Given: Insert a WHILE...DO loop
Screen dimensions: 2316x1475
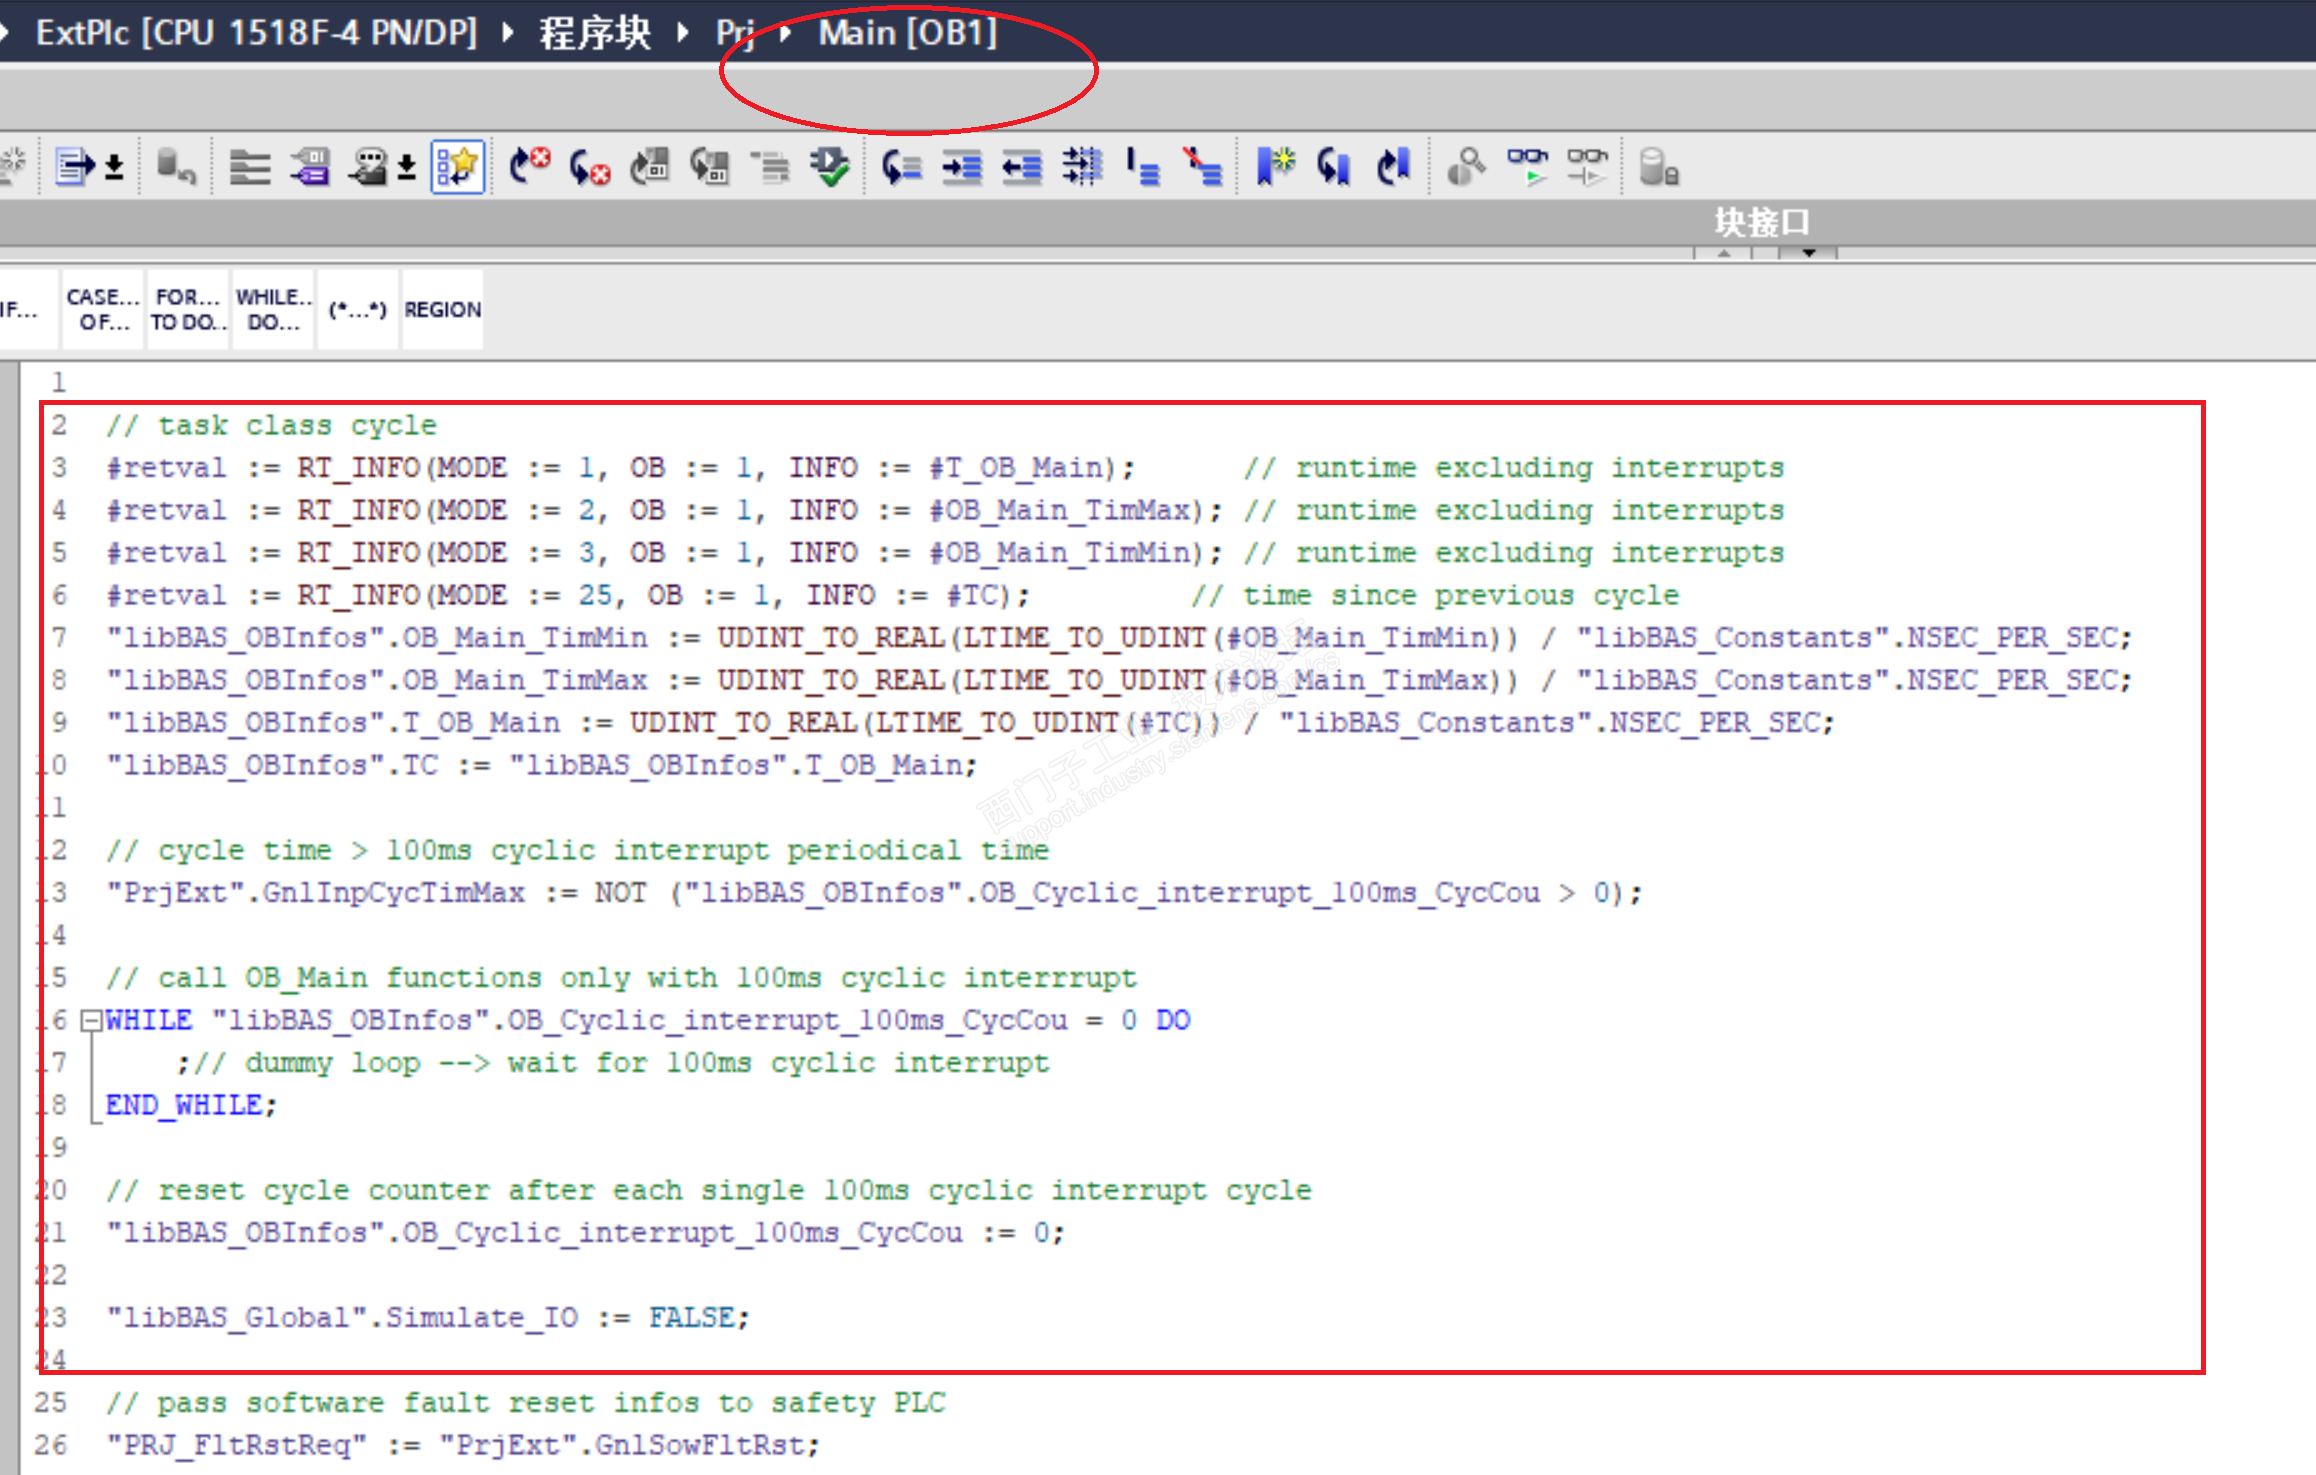Looking at the screenshot, I should click(x=273, y=310).
